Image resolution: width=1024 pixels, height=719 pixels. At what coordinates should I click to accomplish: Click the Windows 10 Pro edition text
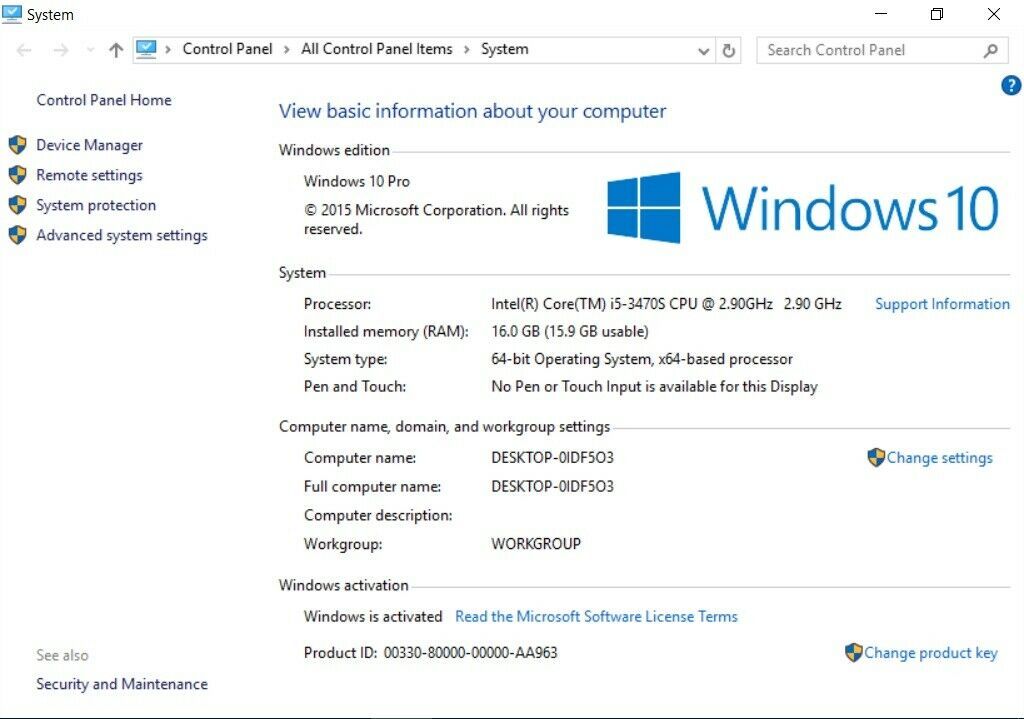[357, 181]
